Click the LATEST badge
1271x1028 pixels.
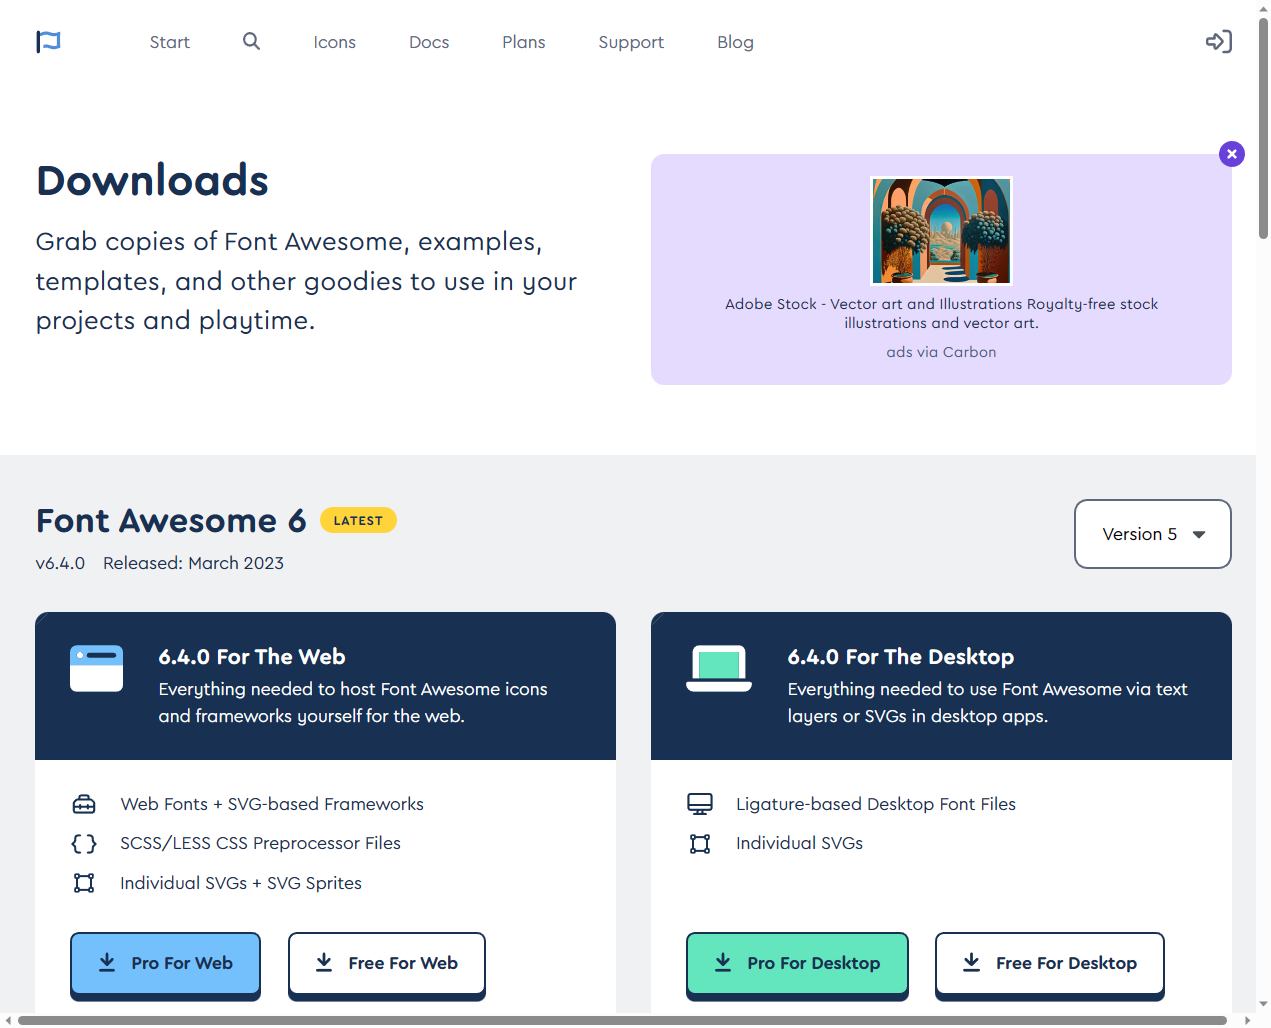[358, 520]
